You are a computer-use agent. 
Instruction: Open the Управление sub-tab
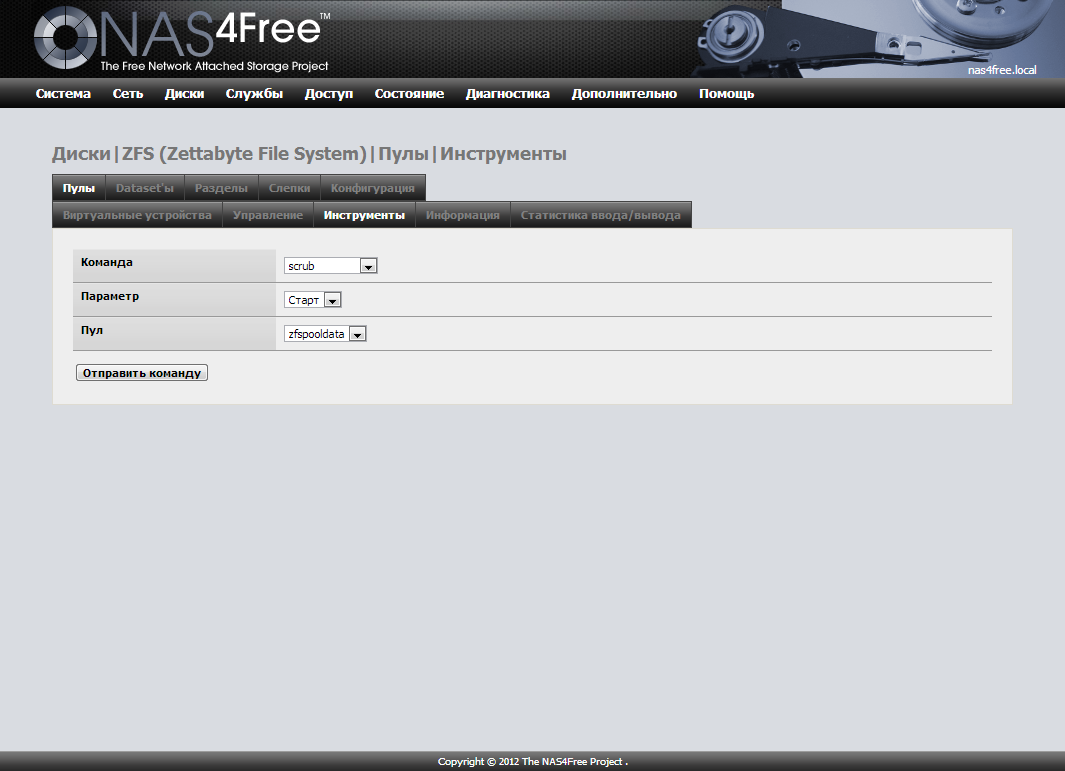click(x=268, y=215)
